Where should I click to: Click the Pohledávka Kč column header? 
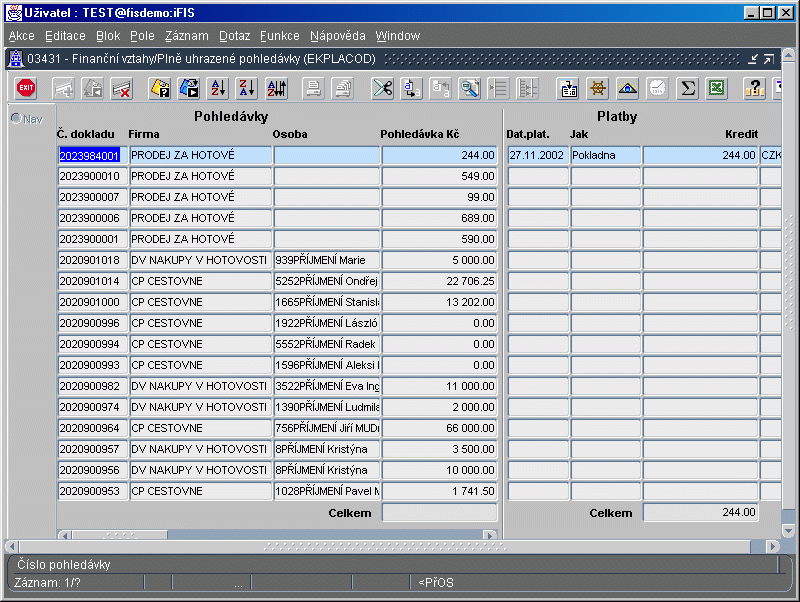tap(419, 134)
